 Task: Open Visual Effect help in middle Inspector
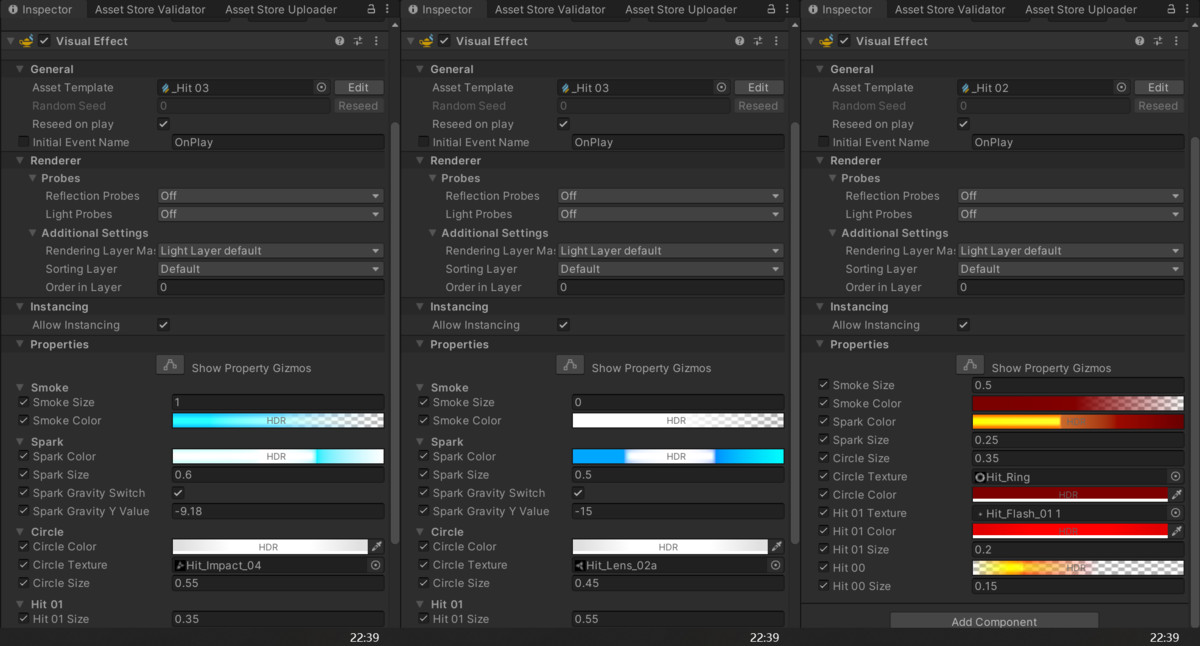(x=740, y=41)
